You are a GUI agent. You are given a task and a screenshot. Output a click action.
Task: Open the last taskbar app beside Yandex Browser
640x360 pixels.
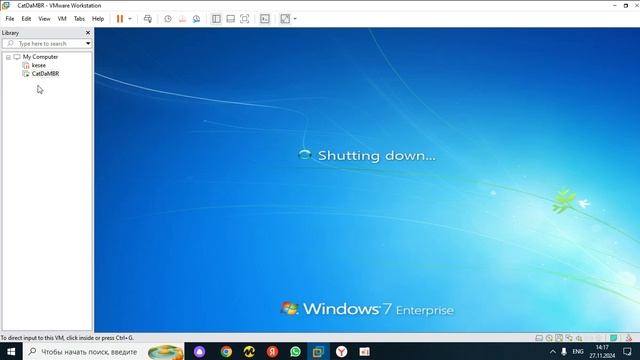[364, 351]
